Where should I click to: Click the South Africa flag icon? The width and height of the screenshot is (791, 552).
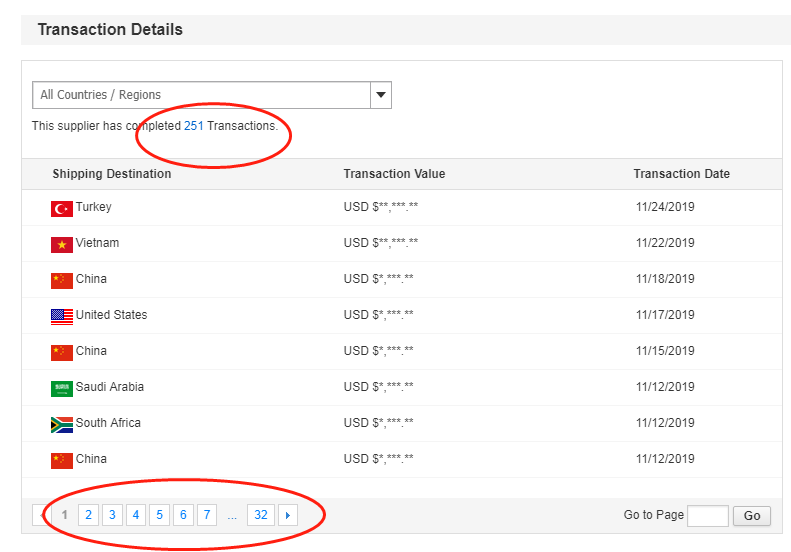[62, 424]
